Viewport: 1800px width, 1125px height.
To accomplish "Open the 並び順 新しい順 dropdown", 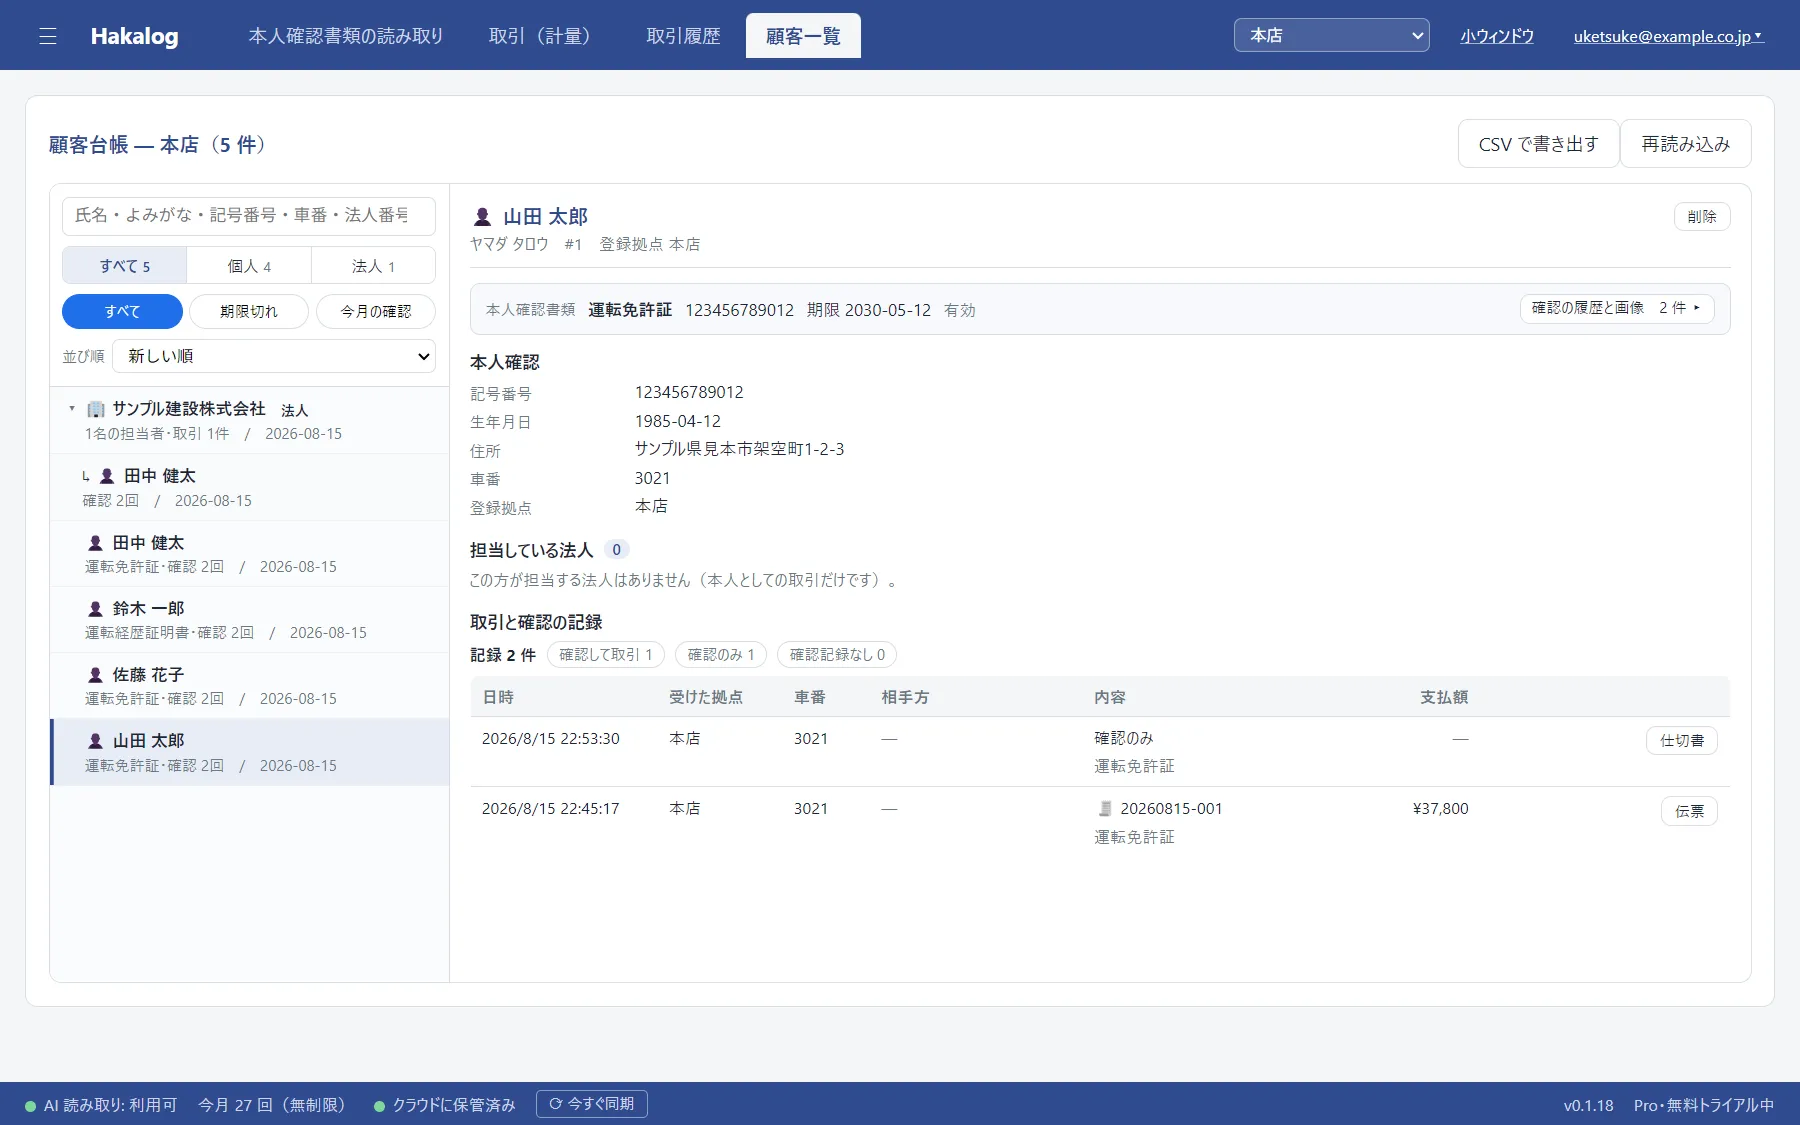I will pyautogui.click(x=274, y=356).
